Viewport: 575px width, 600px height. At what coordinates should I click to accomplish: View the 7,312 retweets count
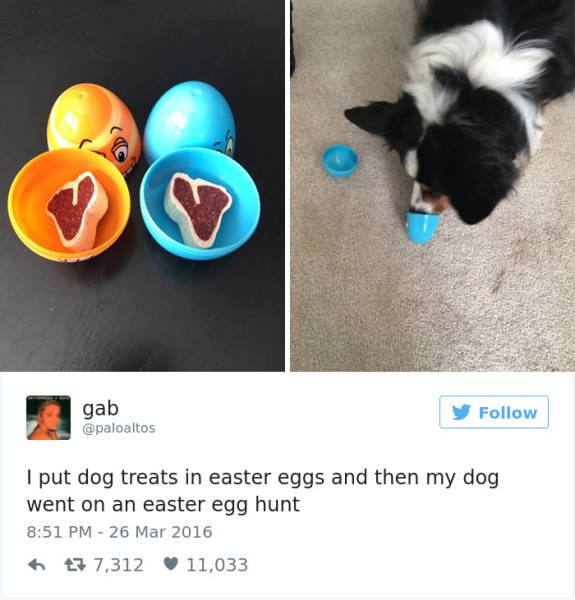tap(119, 565)
